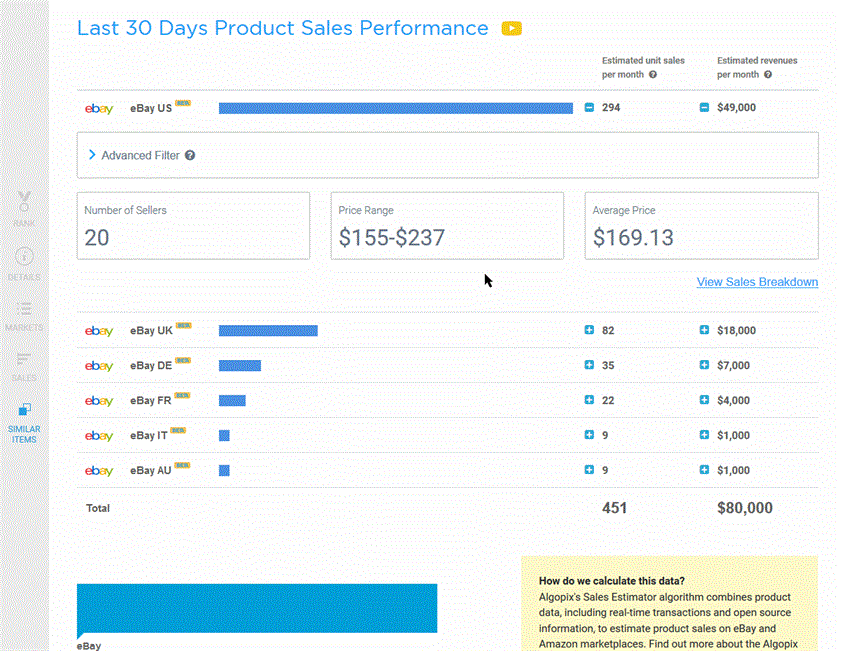Click 'How do we calculate this data?' heading
This screenshot has height=651, width=841.
tap(611, 581)
